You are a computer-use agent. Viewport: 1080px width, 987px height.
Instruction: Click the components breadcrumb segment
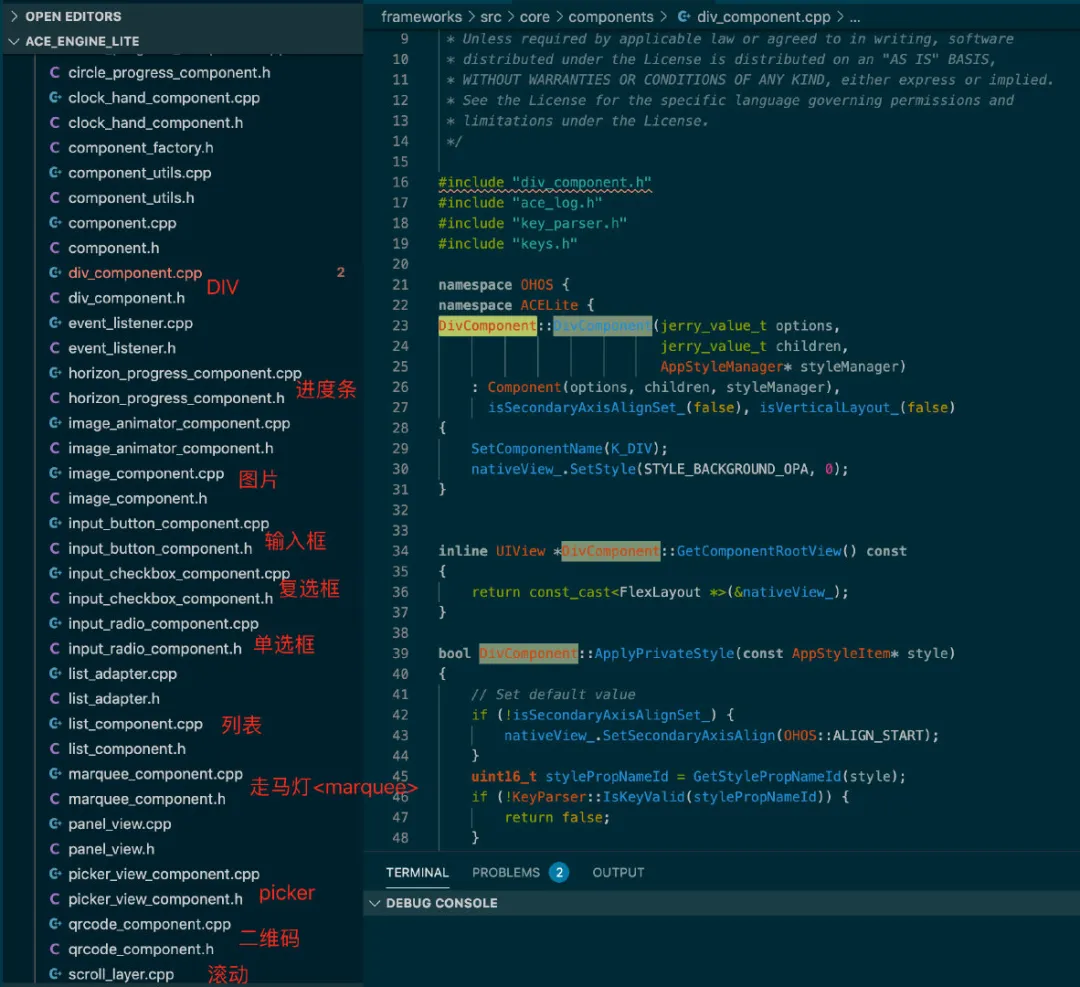[610, 17]
